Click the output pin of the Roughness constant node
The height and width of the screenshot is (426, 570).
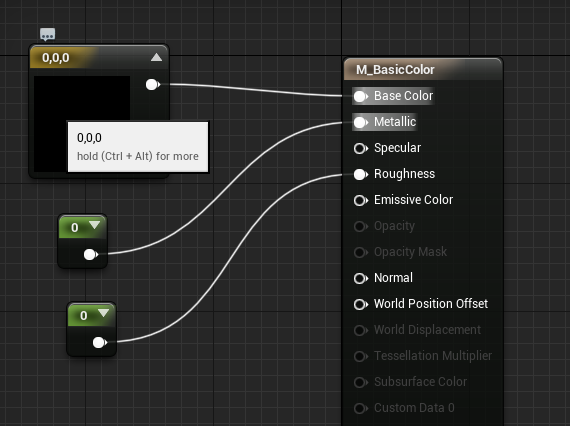tap(100, 342)
